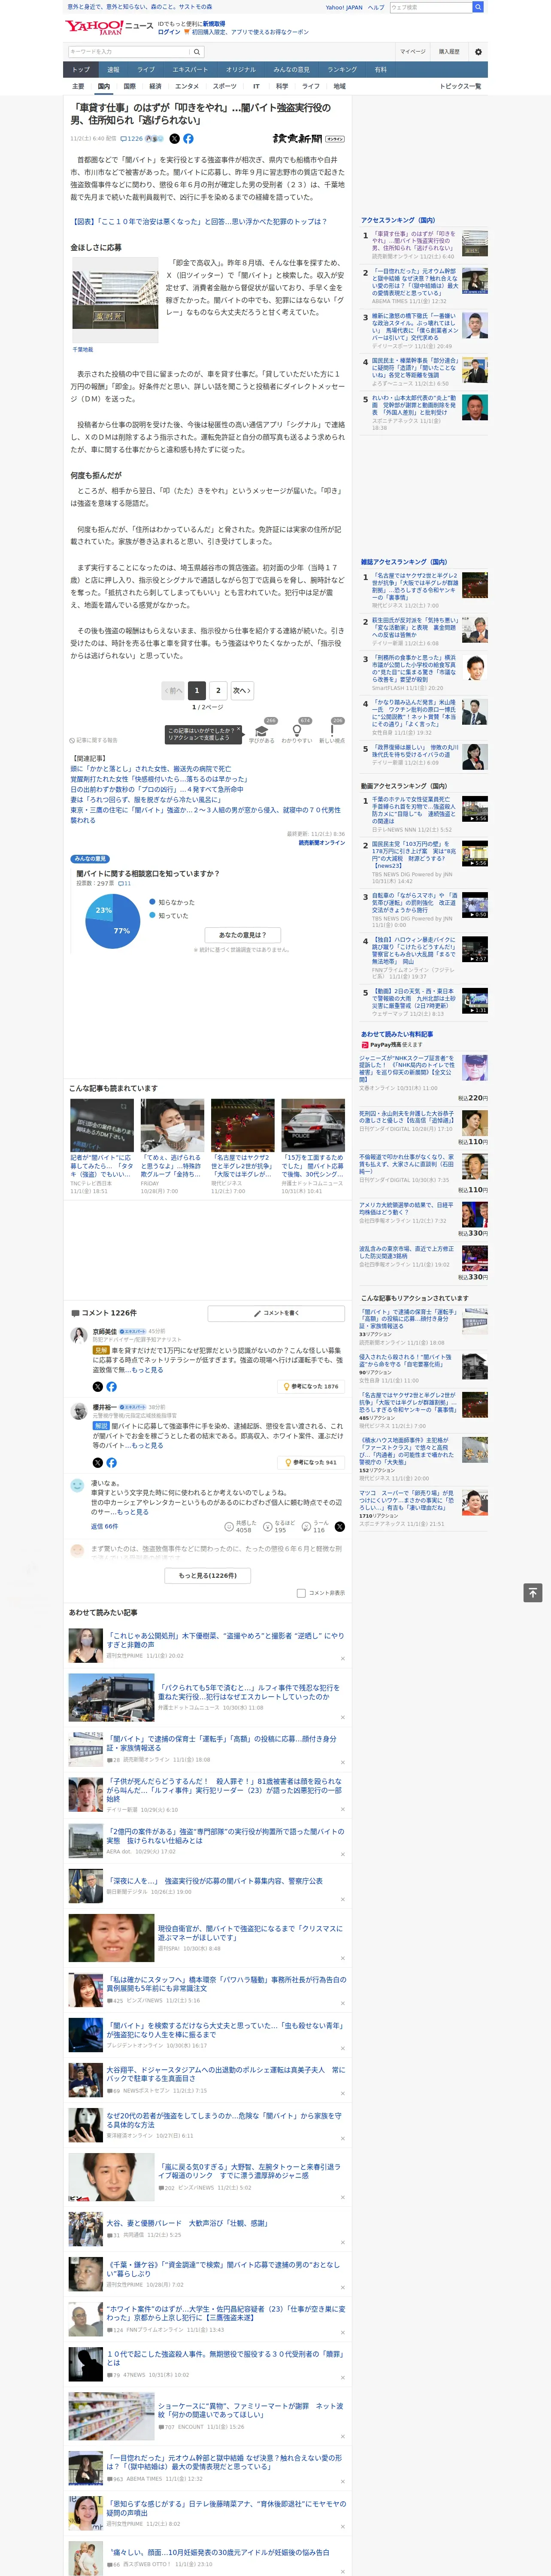The width and height of the screenshot is (551, 2576).
Task: Click ログイン link in header
Action: 169,32
